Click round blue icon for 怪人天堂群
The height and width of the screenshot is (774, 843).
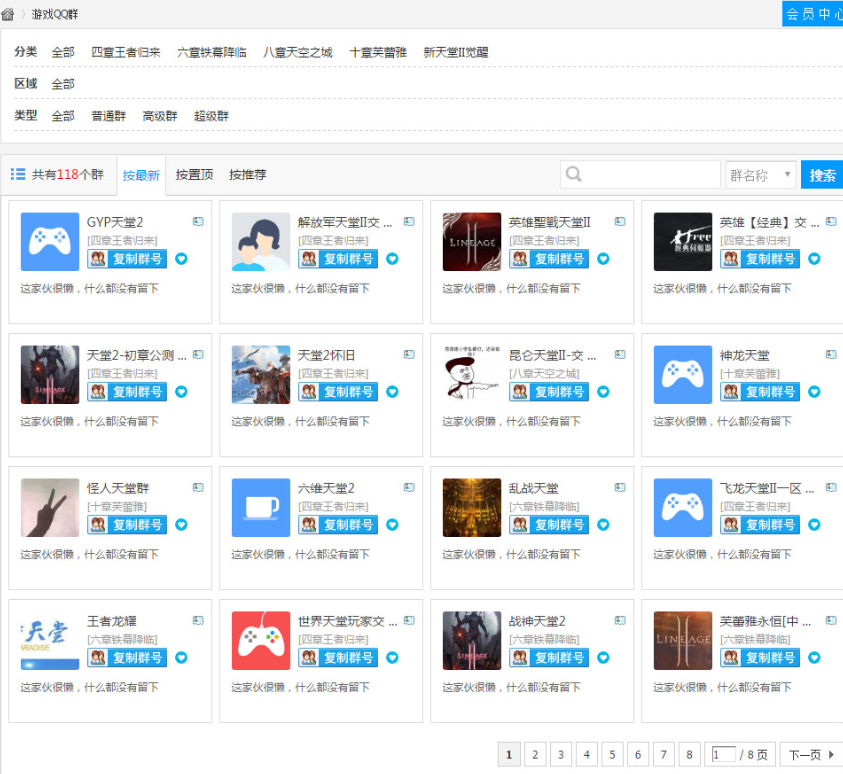point(182,525)
